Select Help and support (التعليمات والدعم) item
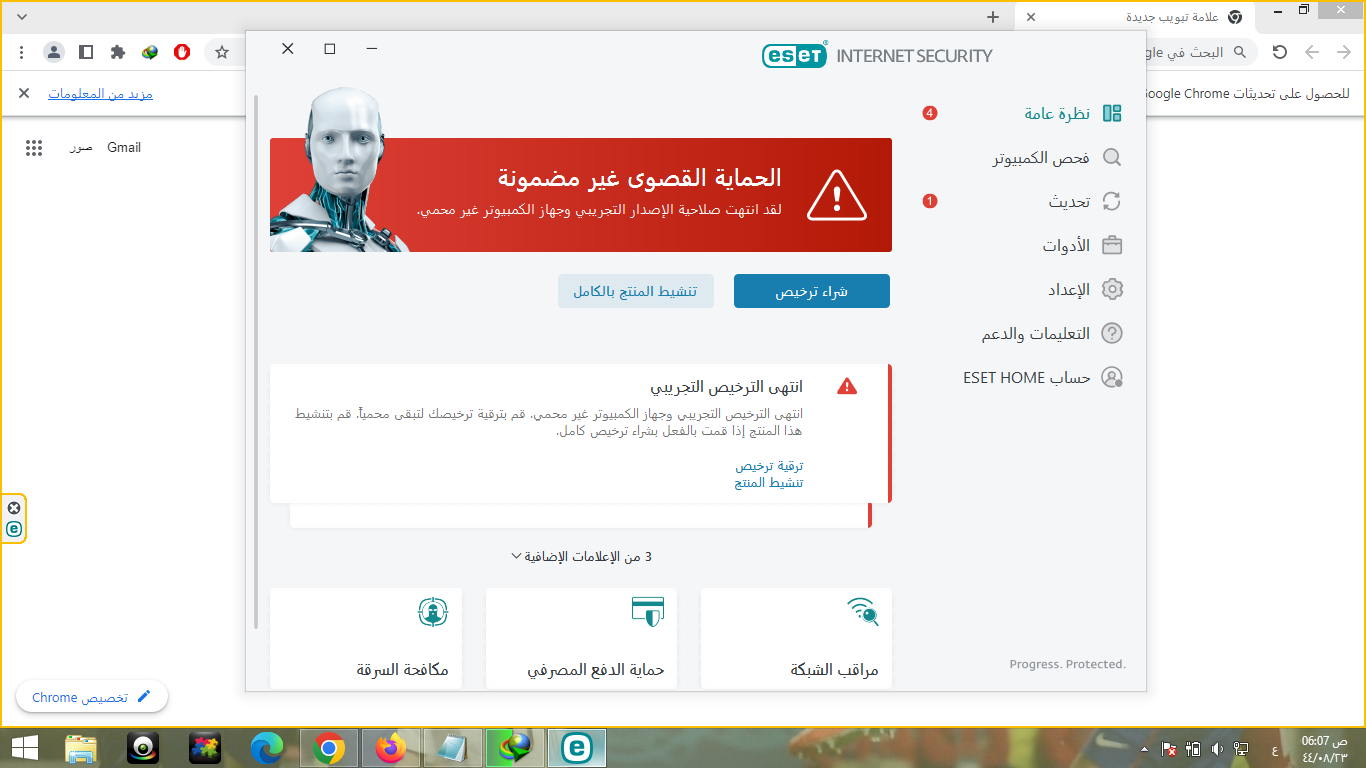Image resolution: width=1366 pixels, height=768 pixels. 1034,333
